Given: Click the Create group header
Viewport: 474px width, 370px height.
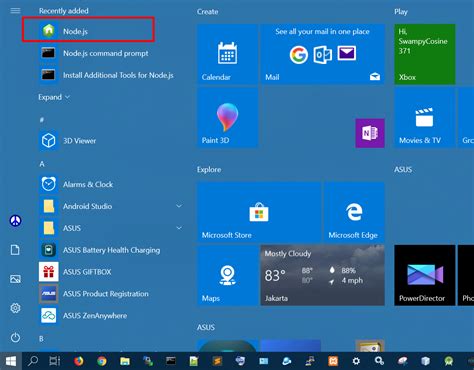Looking at the screenshot, I should pos(207,12).
